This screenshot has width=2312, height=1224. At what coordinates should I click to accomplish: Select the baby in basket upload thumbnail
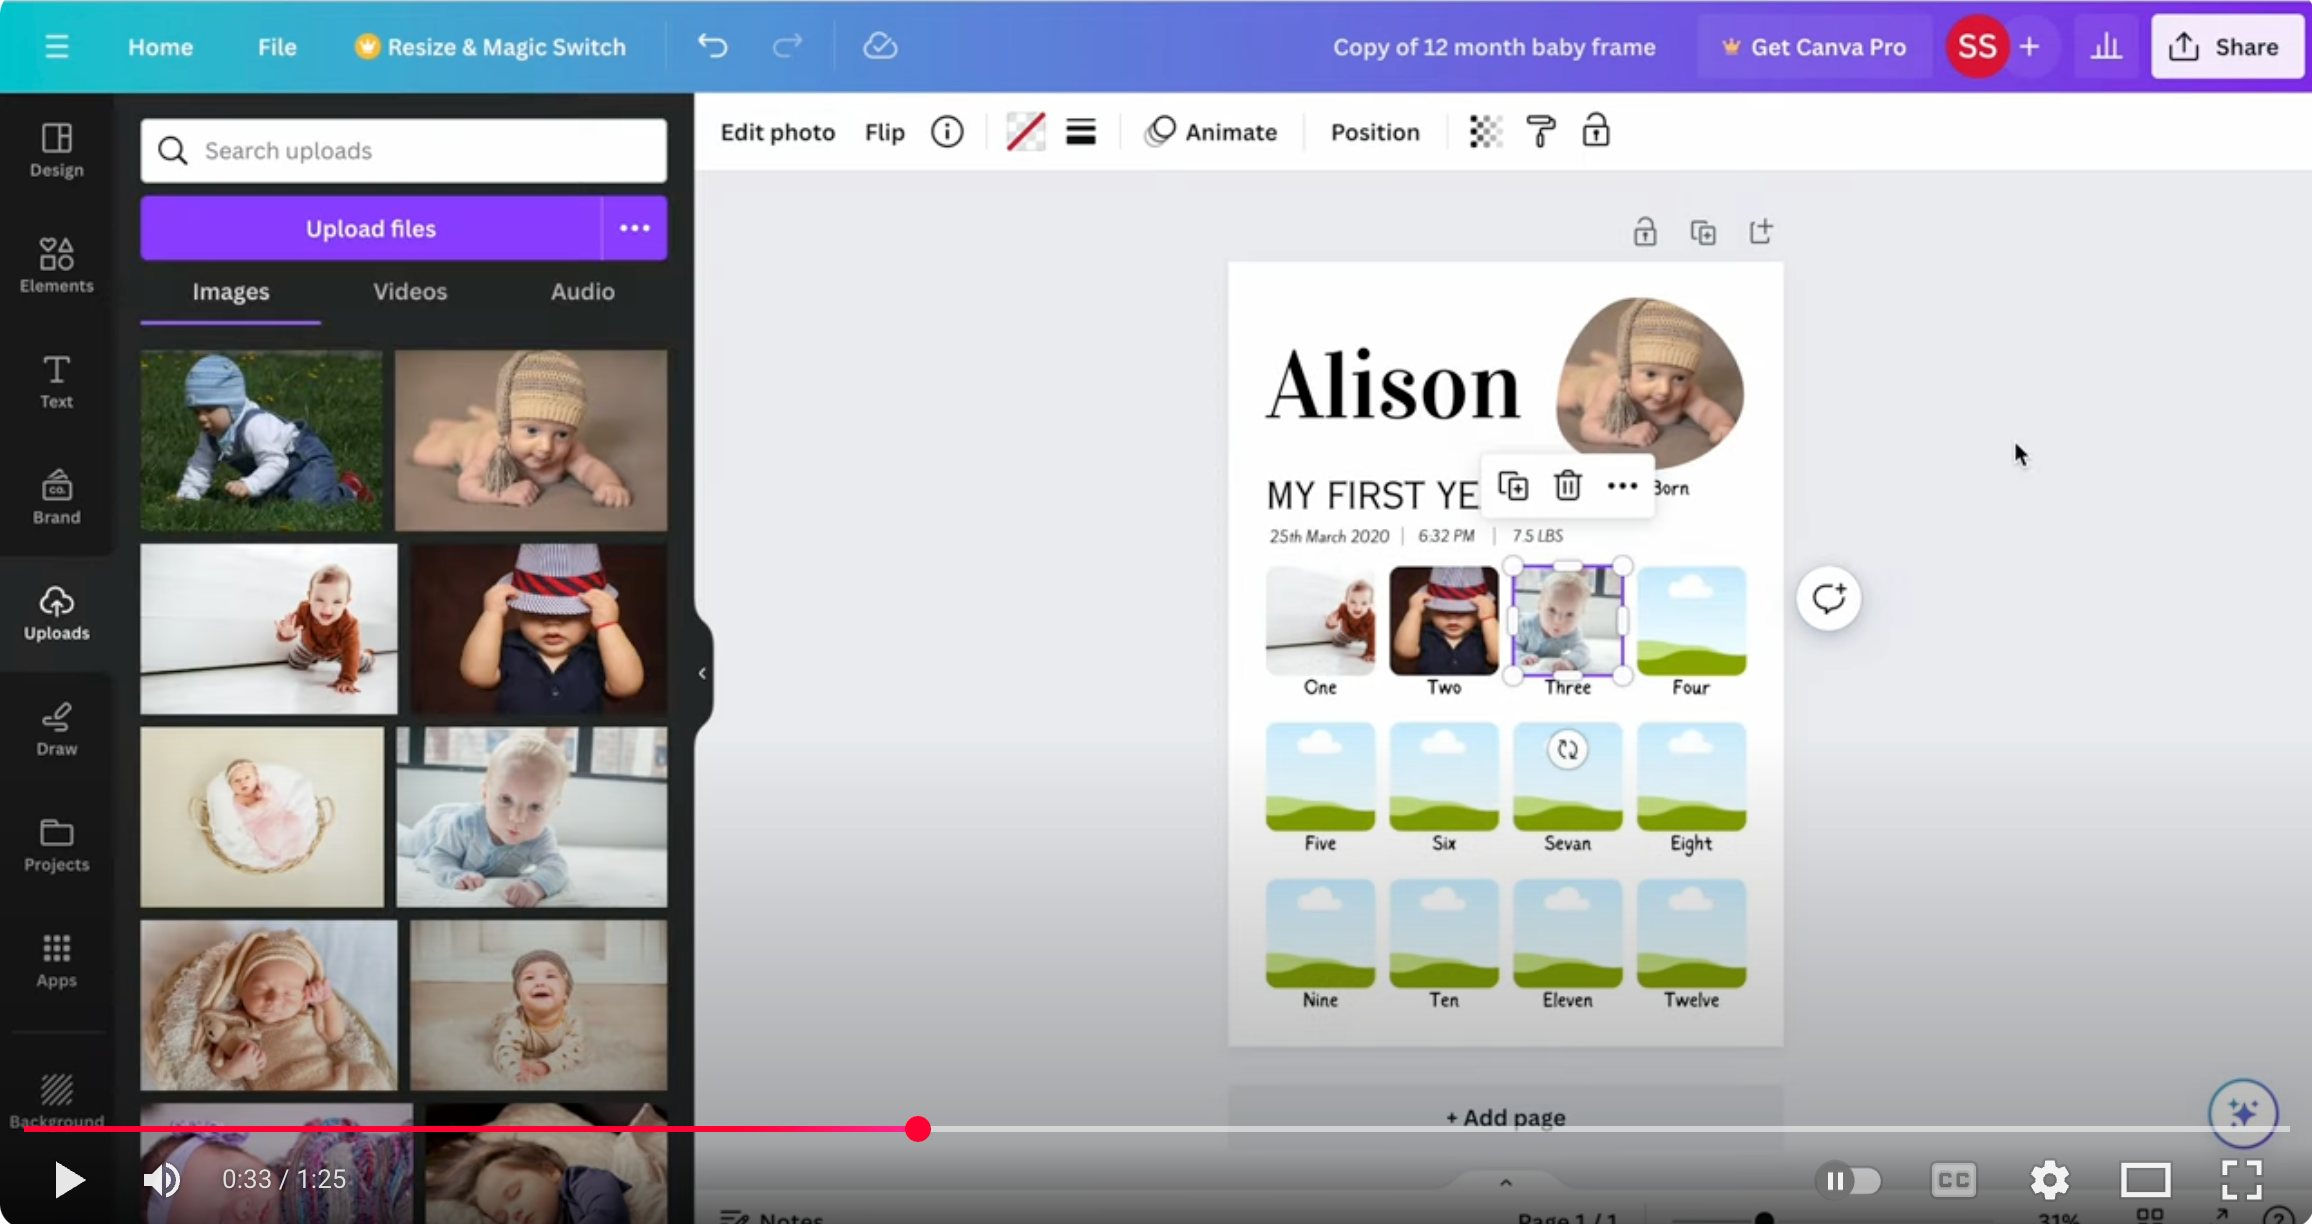tap(262, 817)
